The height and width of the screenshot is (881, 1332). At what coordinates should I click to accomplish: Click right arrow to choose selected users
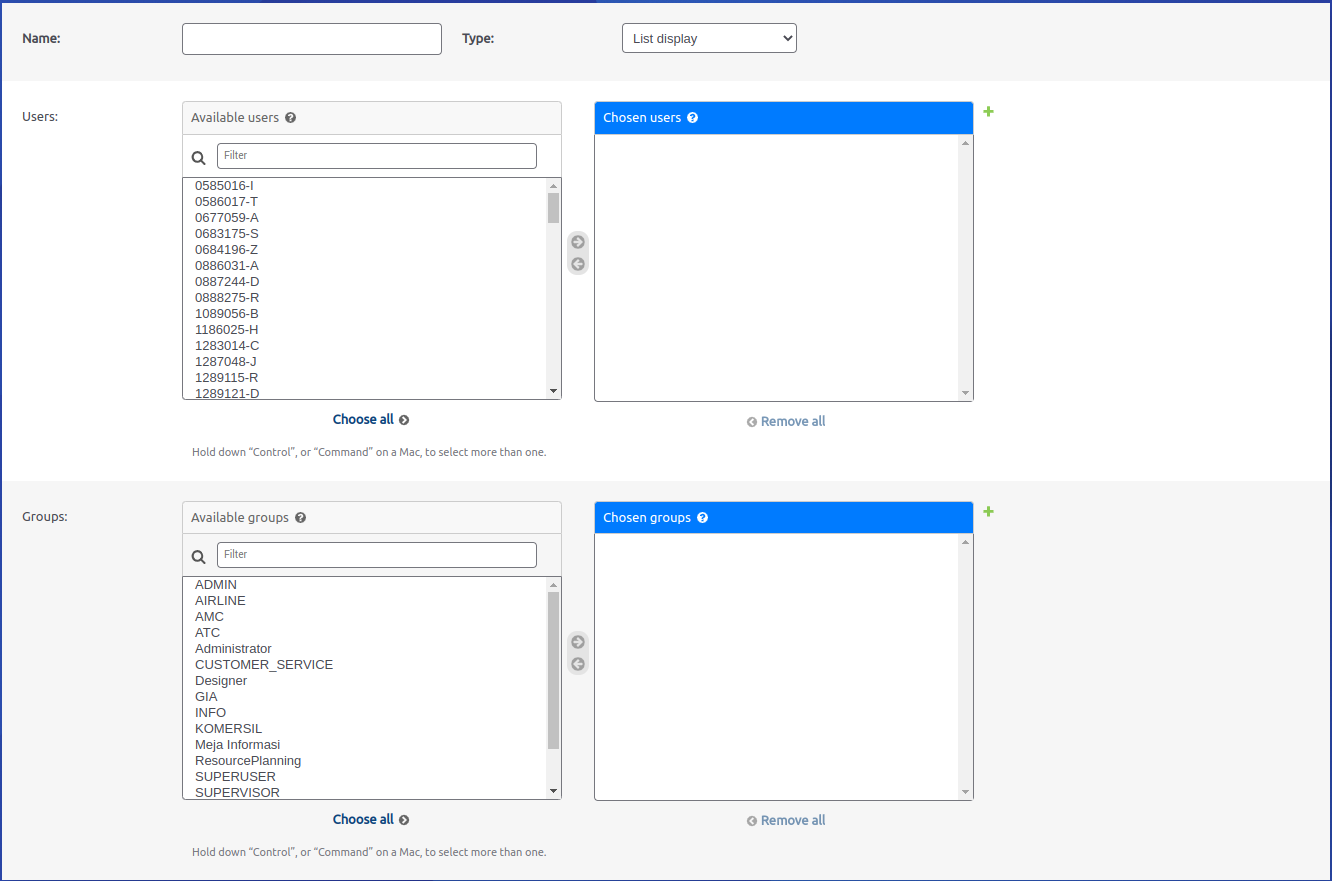[x=578, y=242]
